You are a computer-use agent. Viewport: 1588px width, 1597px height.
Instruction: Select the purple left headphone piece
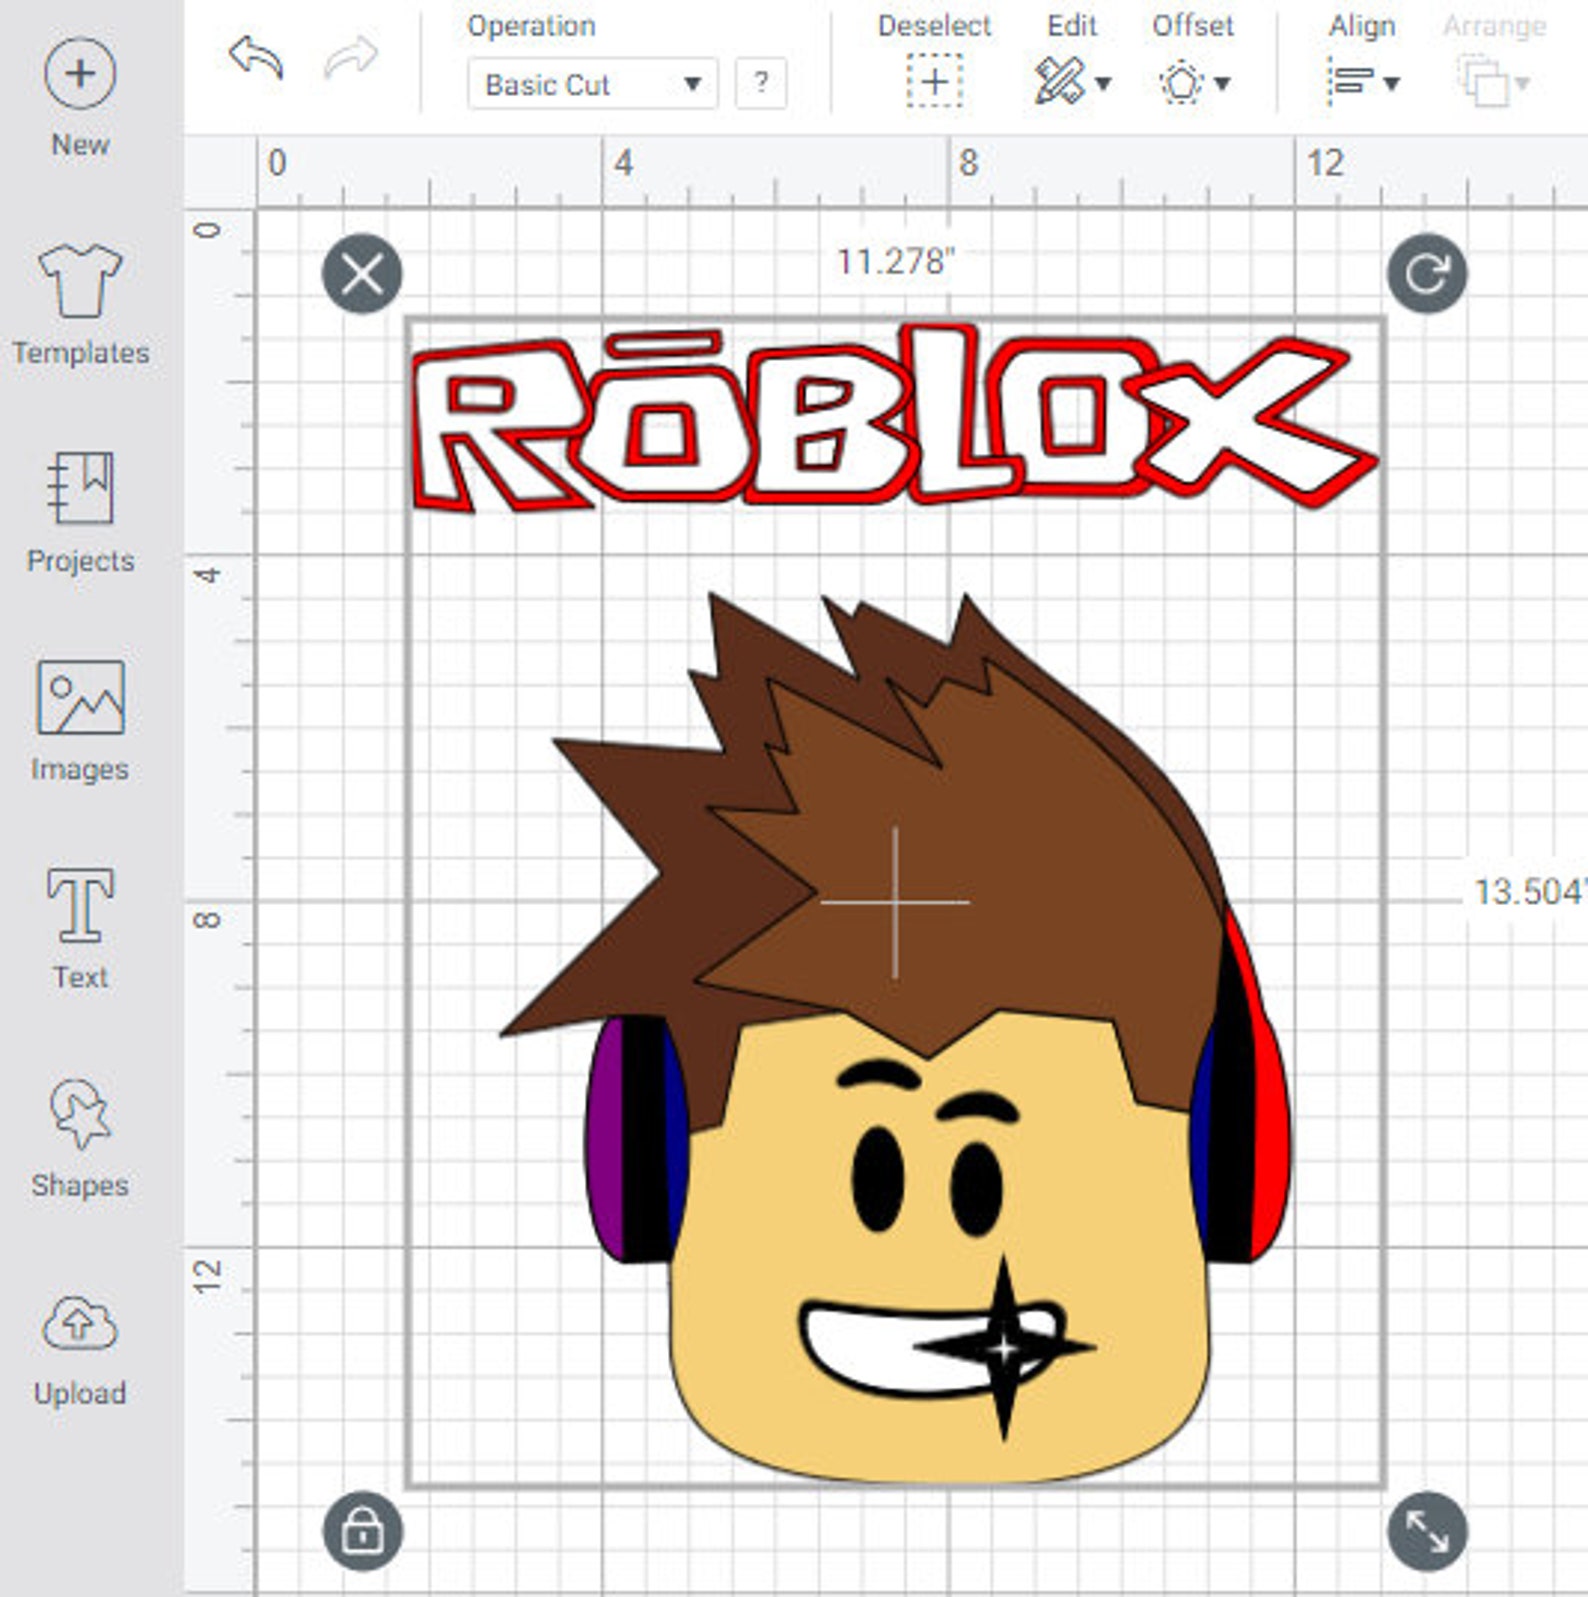(604, 1138)
